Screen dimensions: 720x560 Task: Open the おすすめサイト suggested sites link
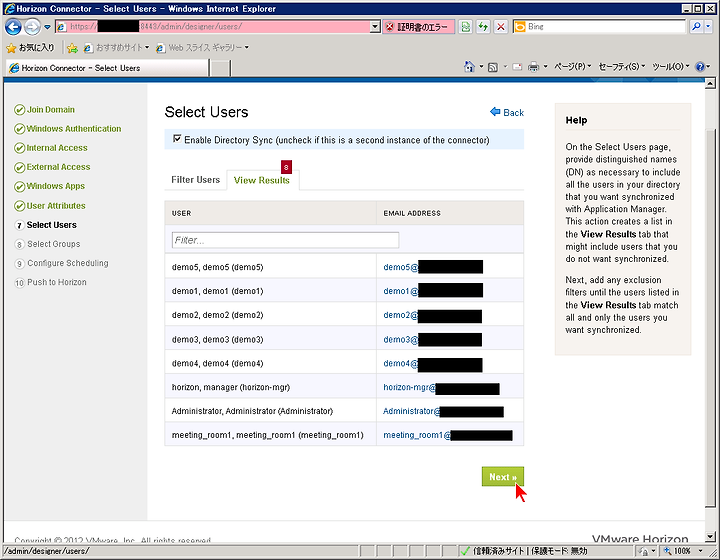point(117,47)
